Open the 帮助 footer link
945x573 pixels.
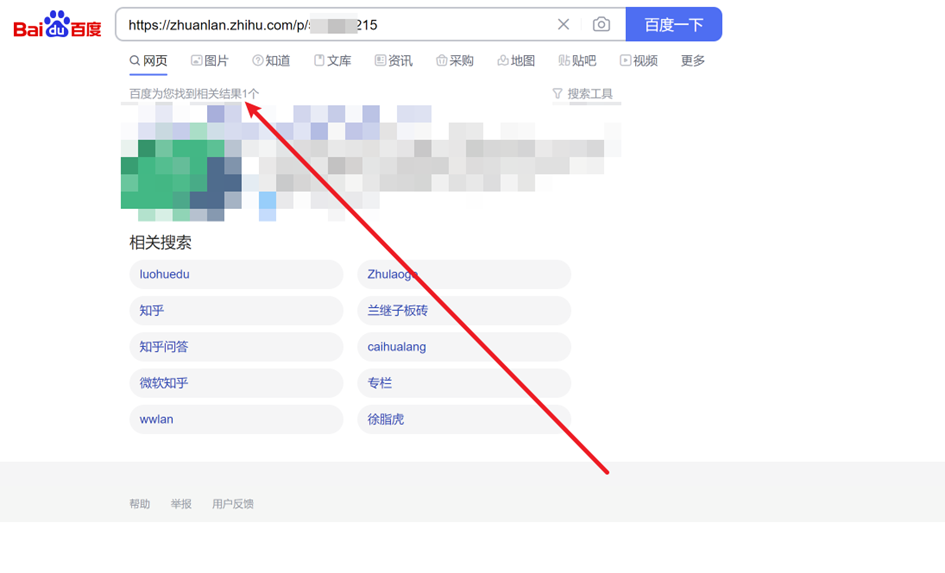(140, 504)
